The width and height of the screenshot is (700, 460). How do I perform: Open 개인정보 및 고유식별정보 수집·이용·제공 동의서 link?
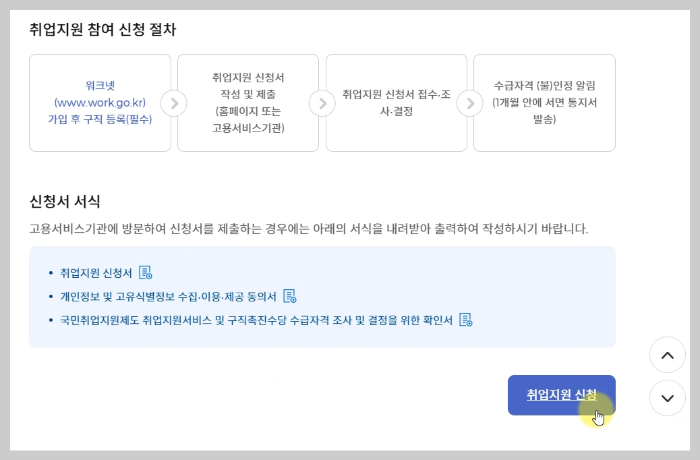168,297
